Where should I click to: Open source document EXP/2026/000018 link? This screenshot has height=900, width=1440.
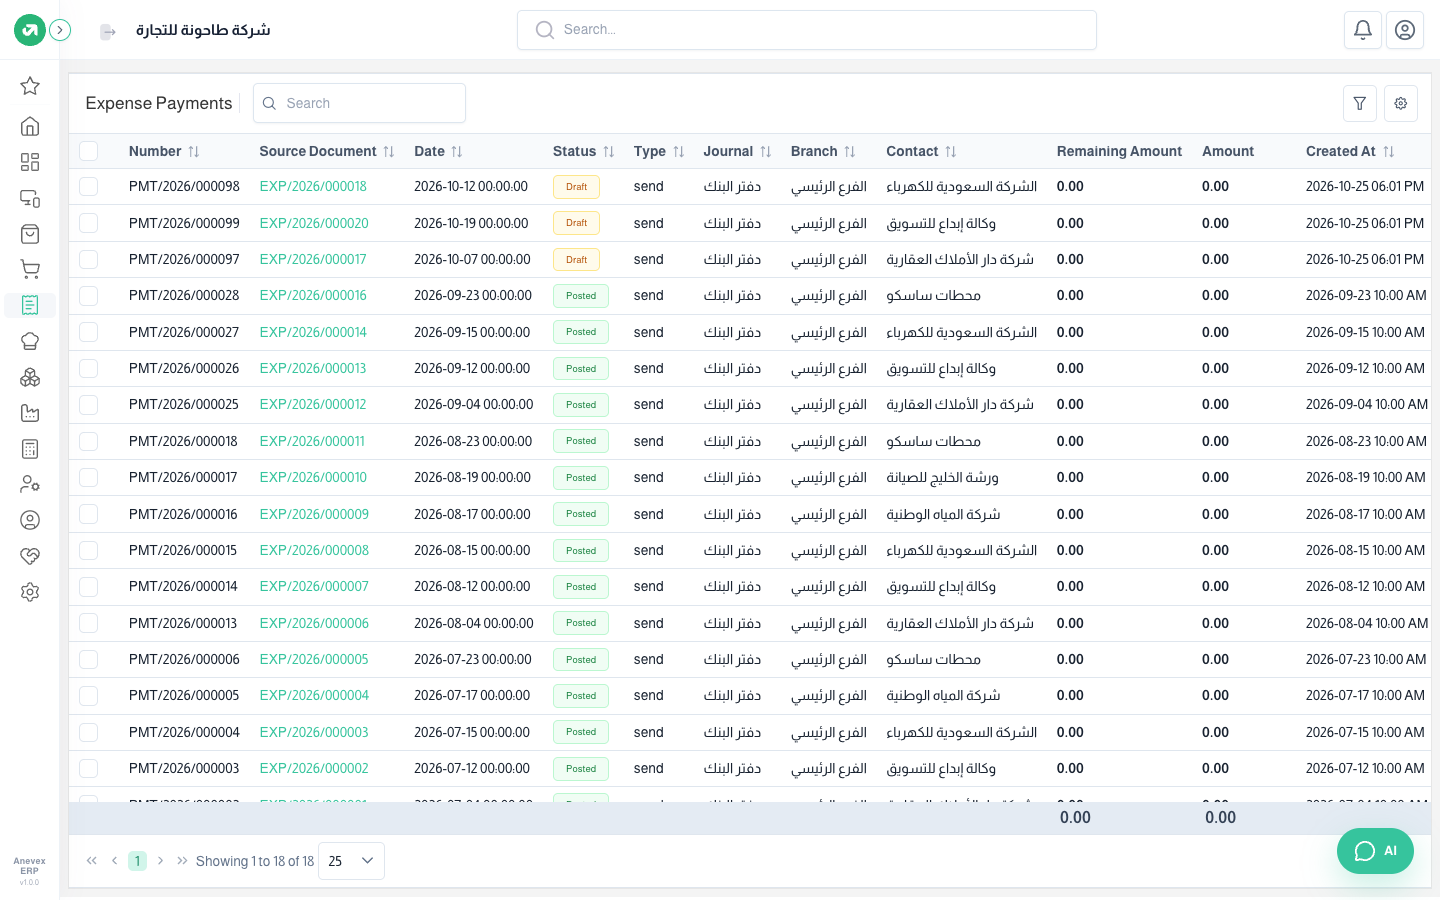pos(313,186)
